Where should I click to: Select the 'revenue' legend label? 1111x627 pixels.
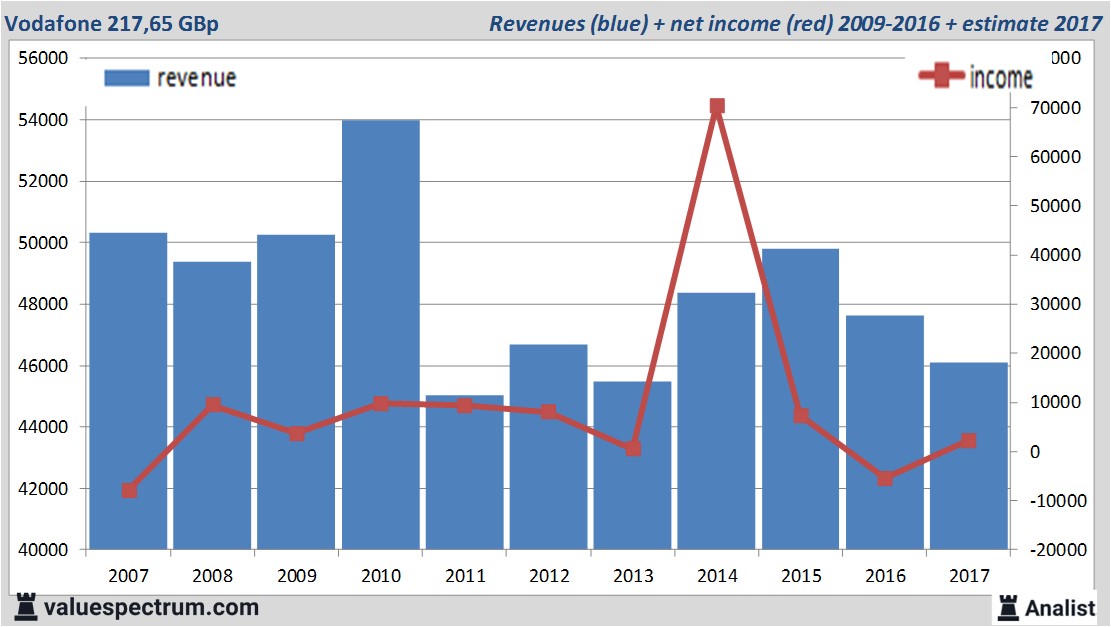(196, 78)
